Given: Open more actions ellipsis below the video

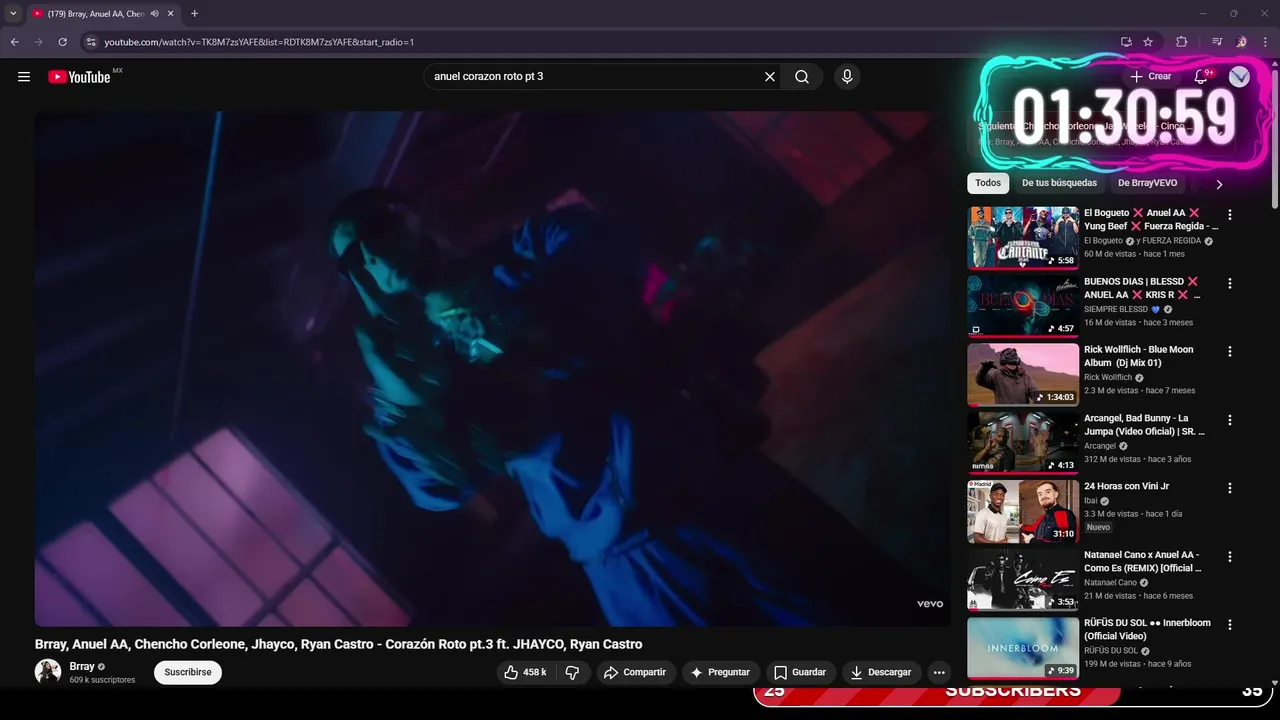Looking at the screenshot, I should click(939, 672).
